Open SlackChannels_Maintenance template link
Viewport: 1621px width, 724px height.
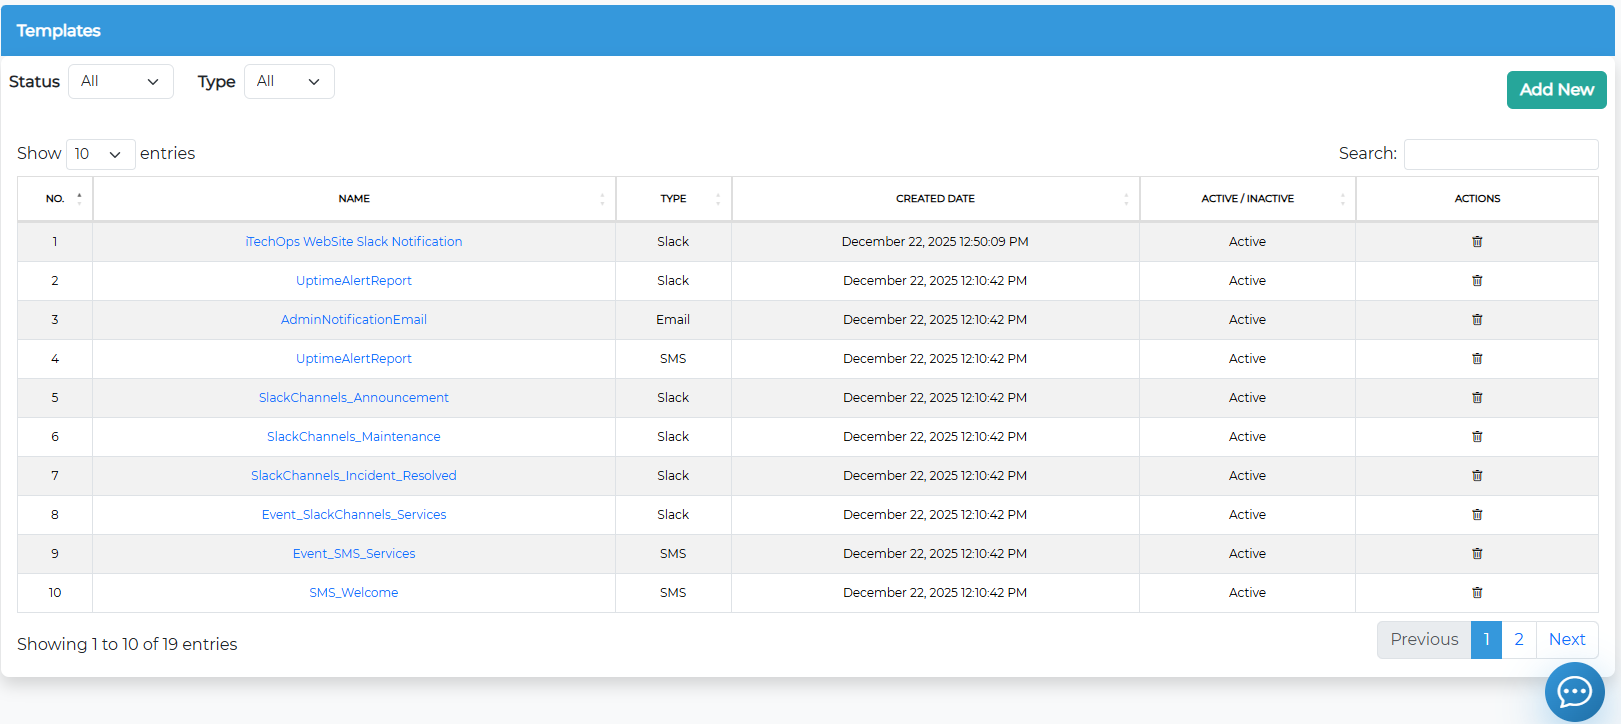tap(354, 437)
